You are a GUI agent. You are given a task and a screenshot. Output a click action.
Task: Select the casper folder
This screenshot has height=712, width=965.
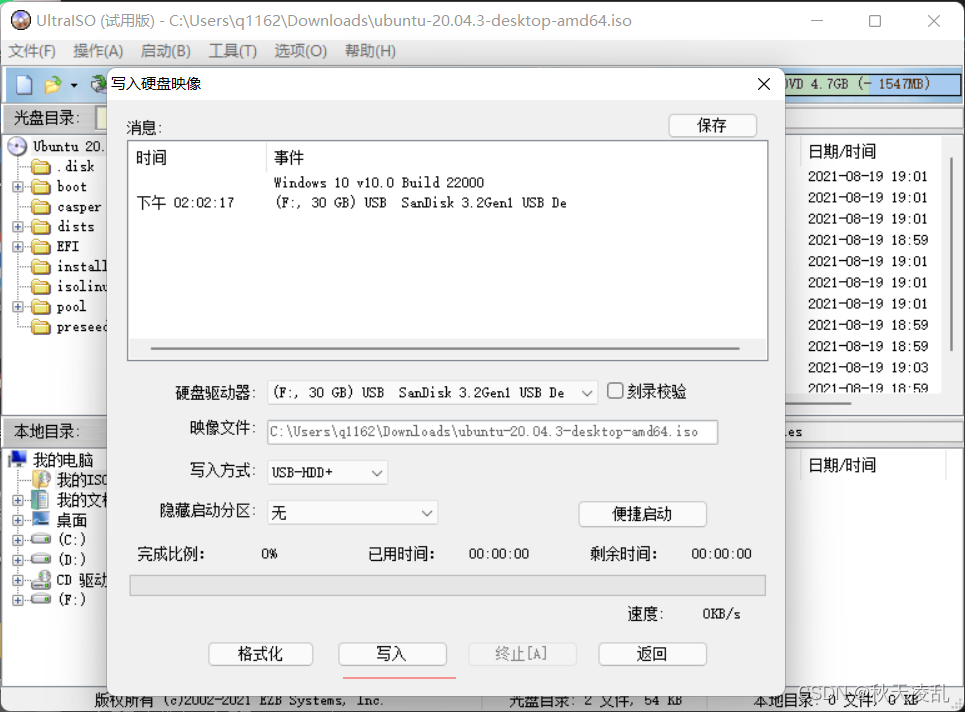(66, 207)
